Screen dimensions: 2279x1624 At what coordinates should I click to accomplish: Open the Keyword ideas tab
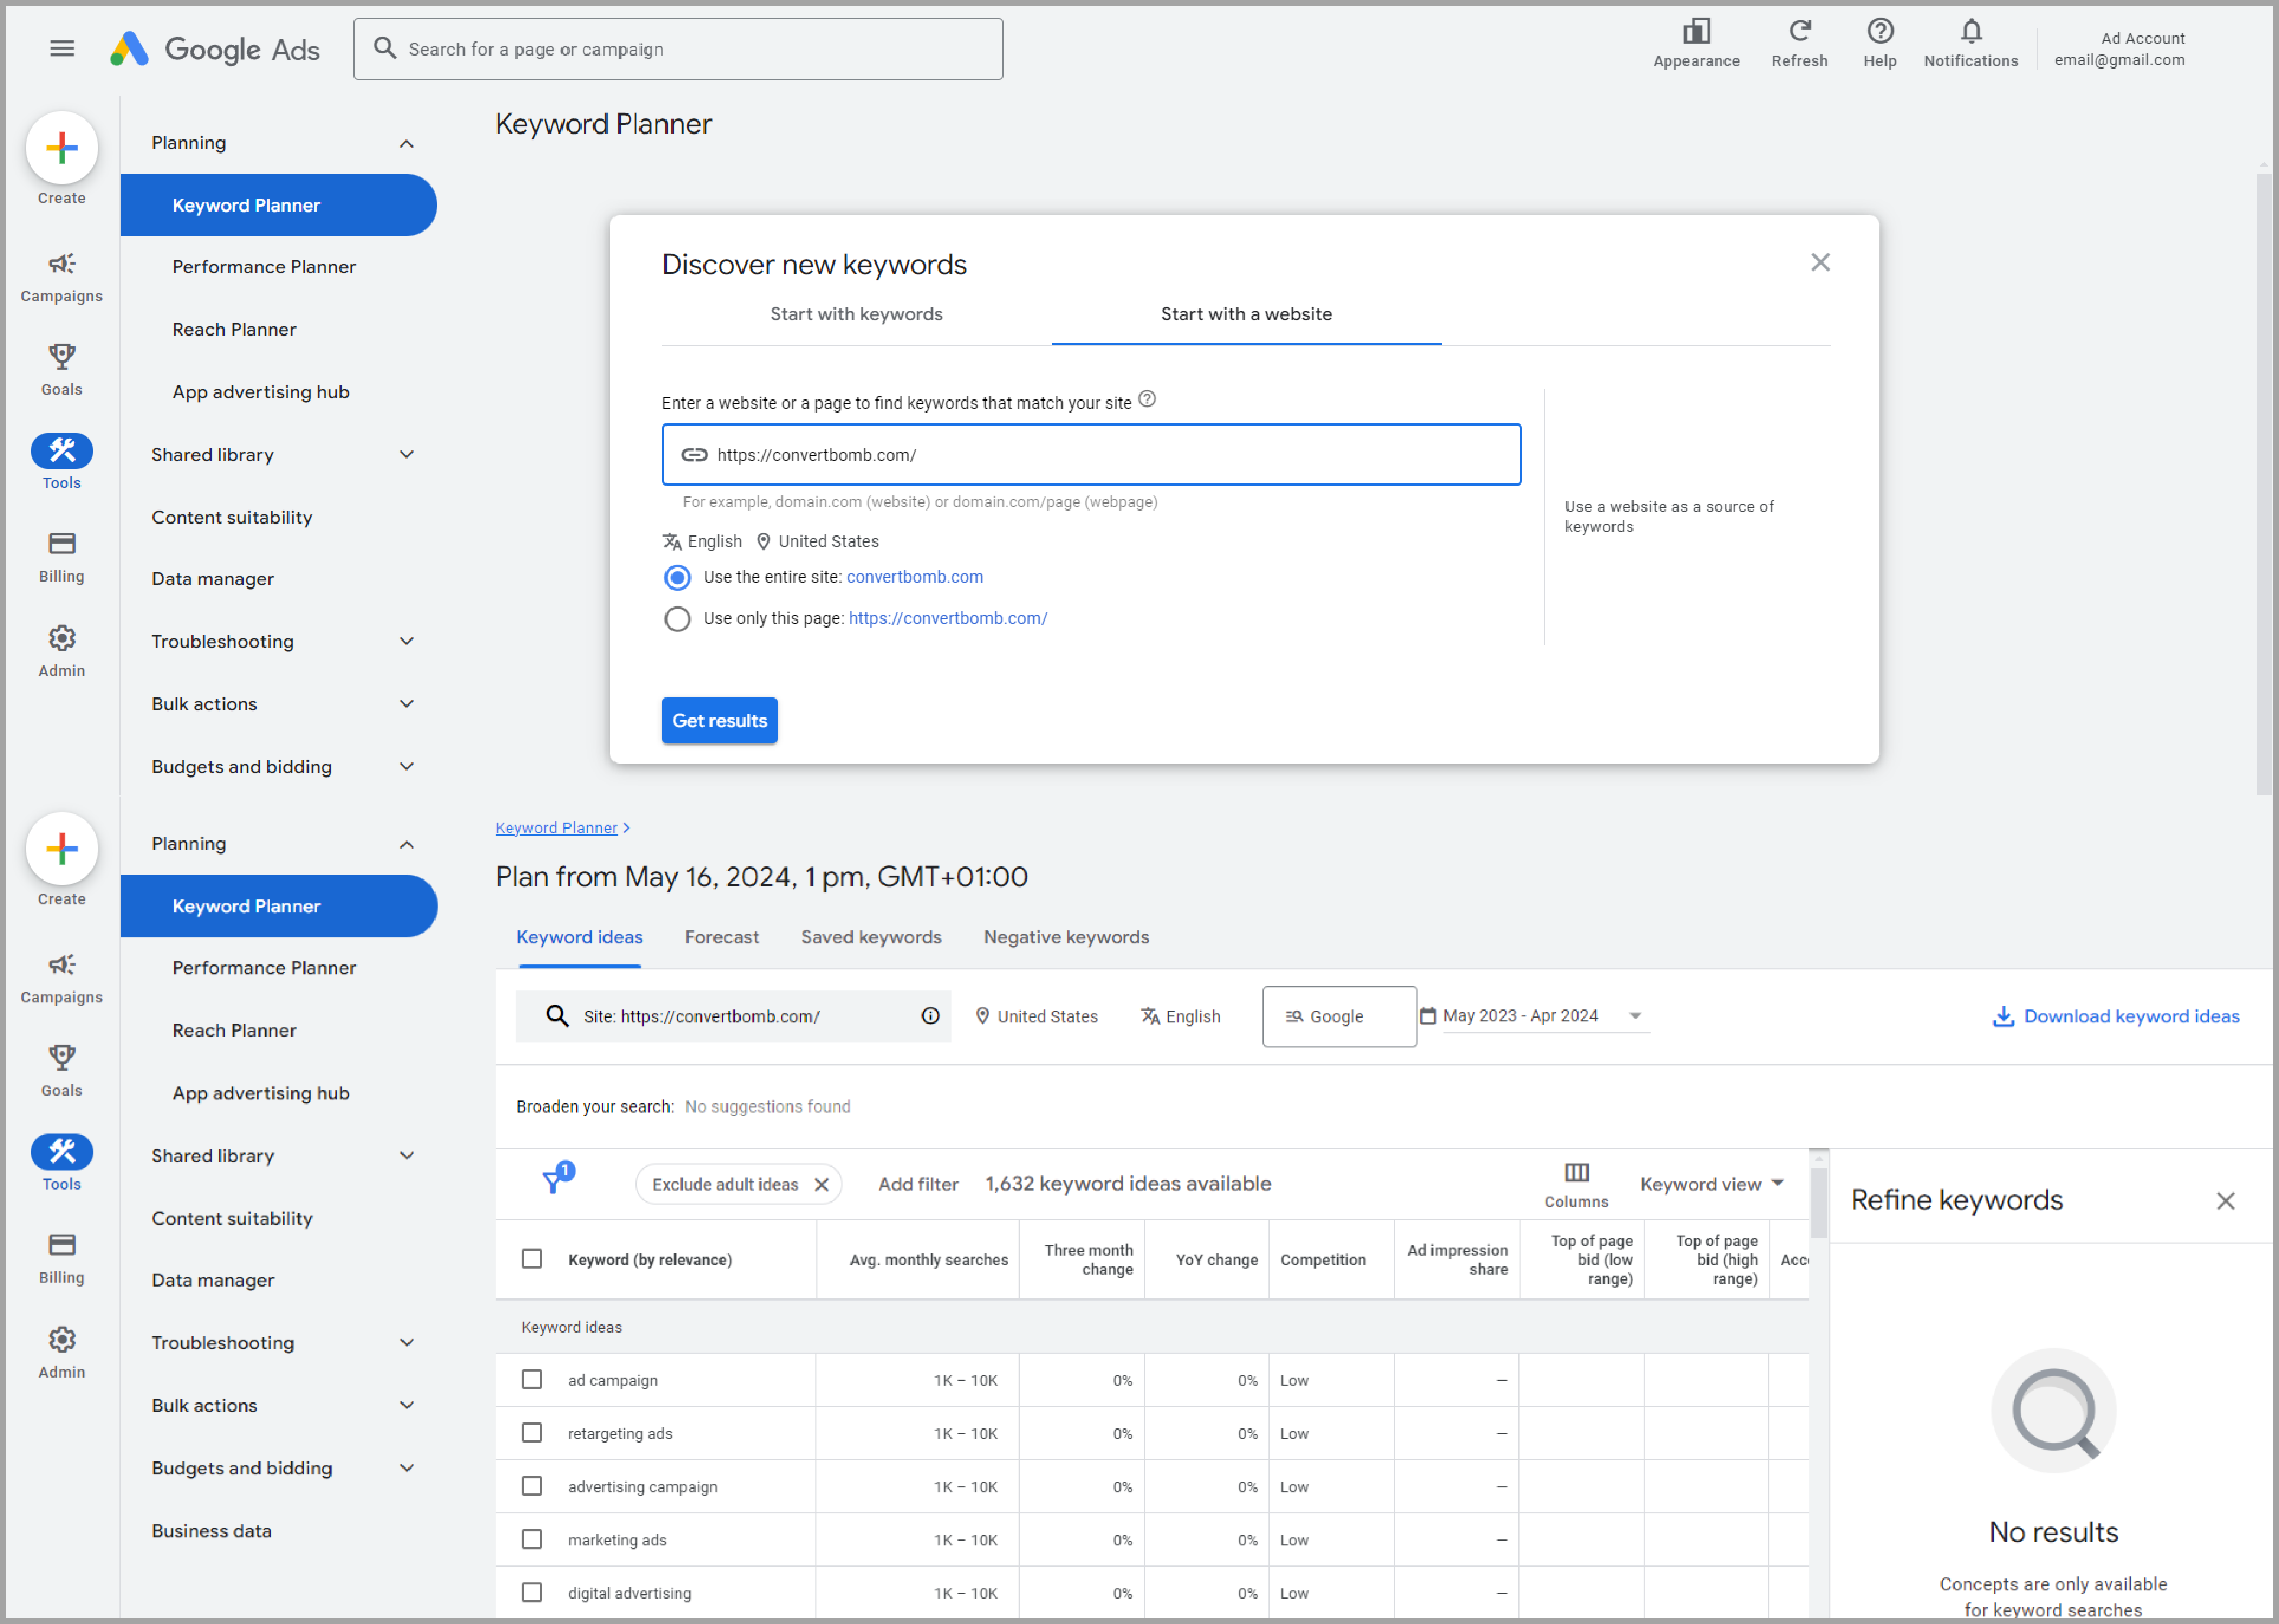coord(579,938)
